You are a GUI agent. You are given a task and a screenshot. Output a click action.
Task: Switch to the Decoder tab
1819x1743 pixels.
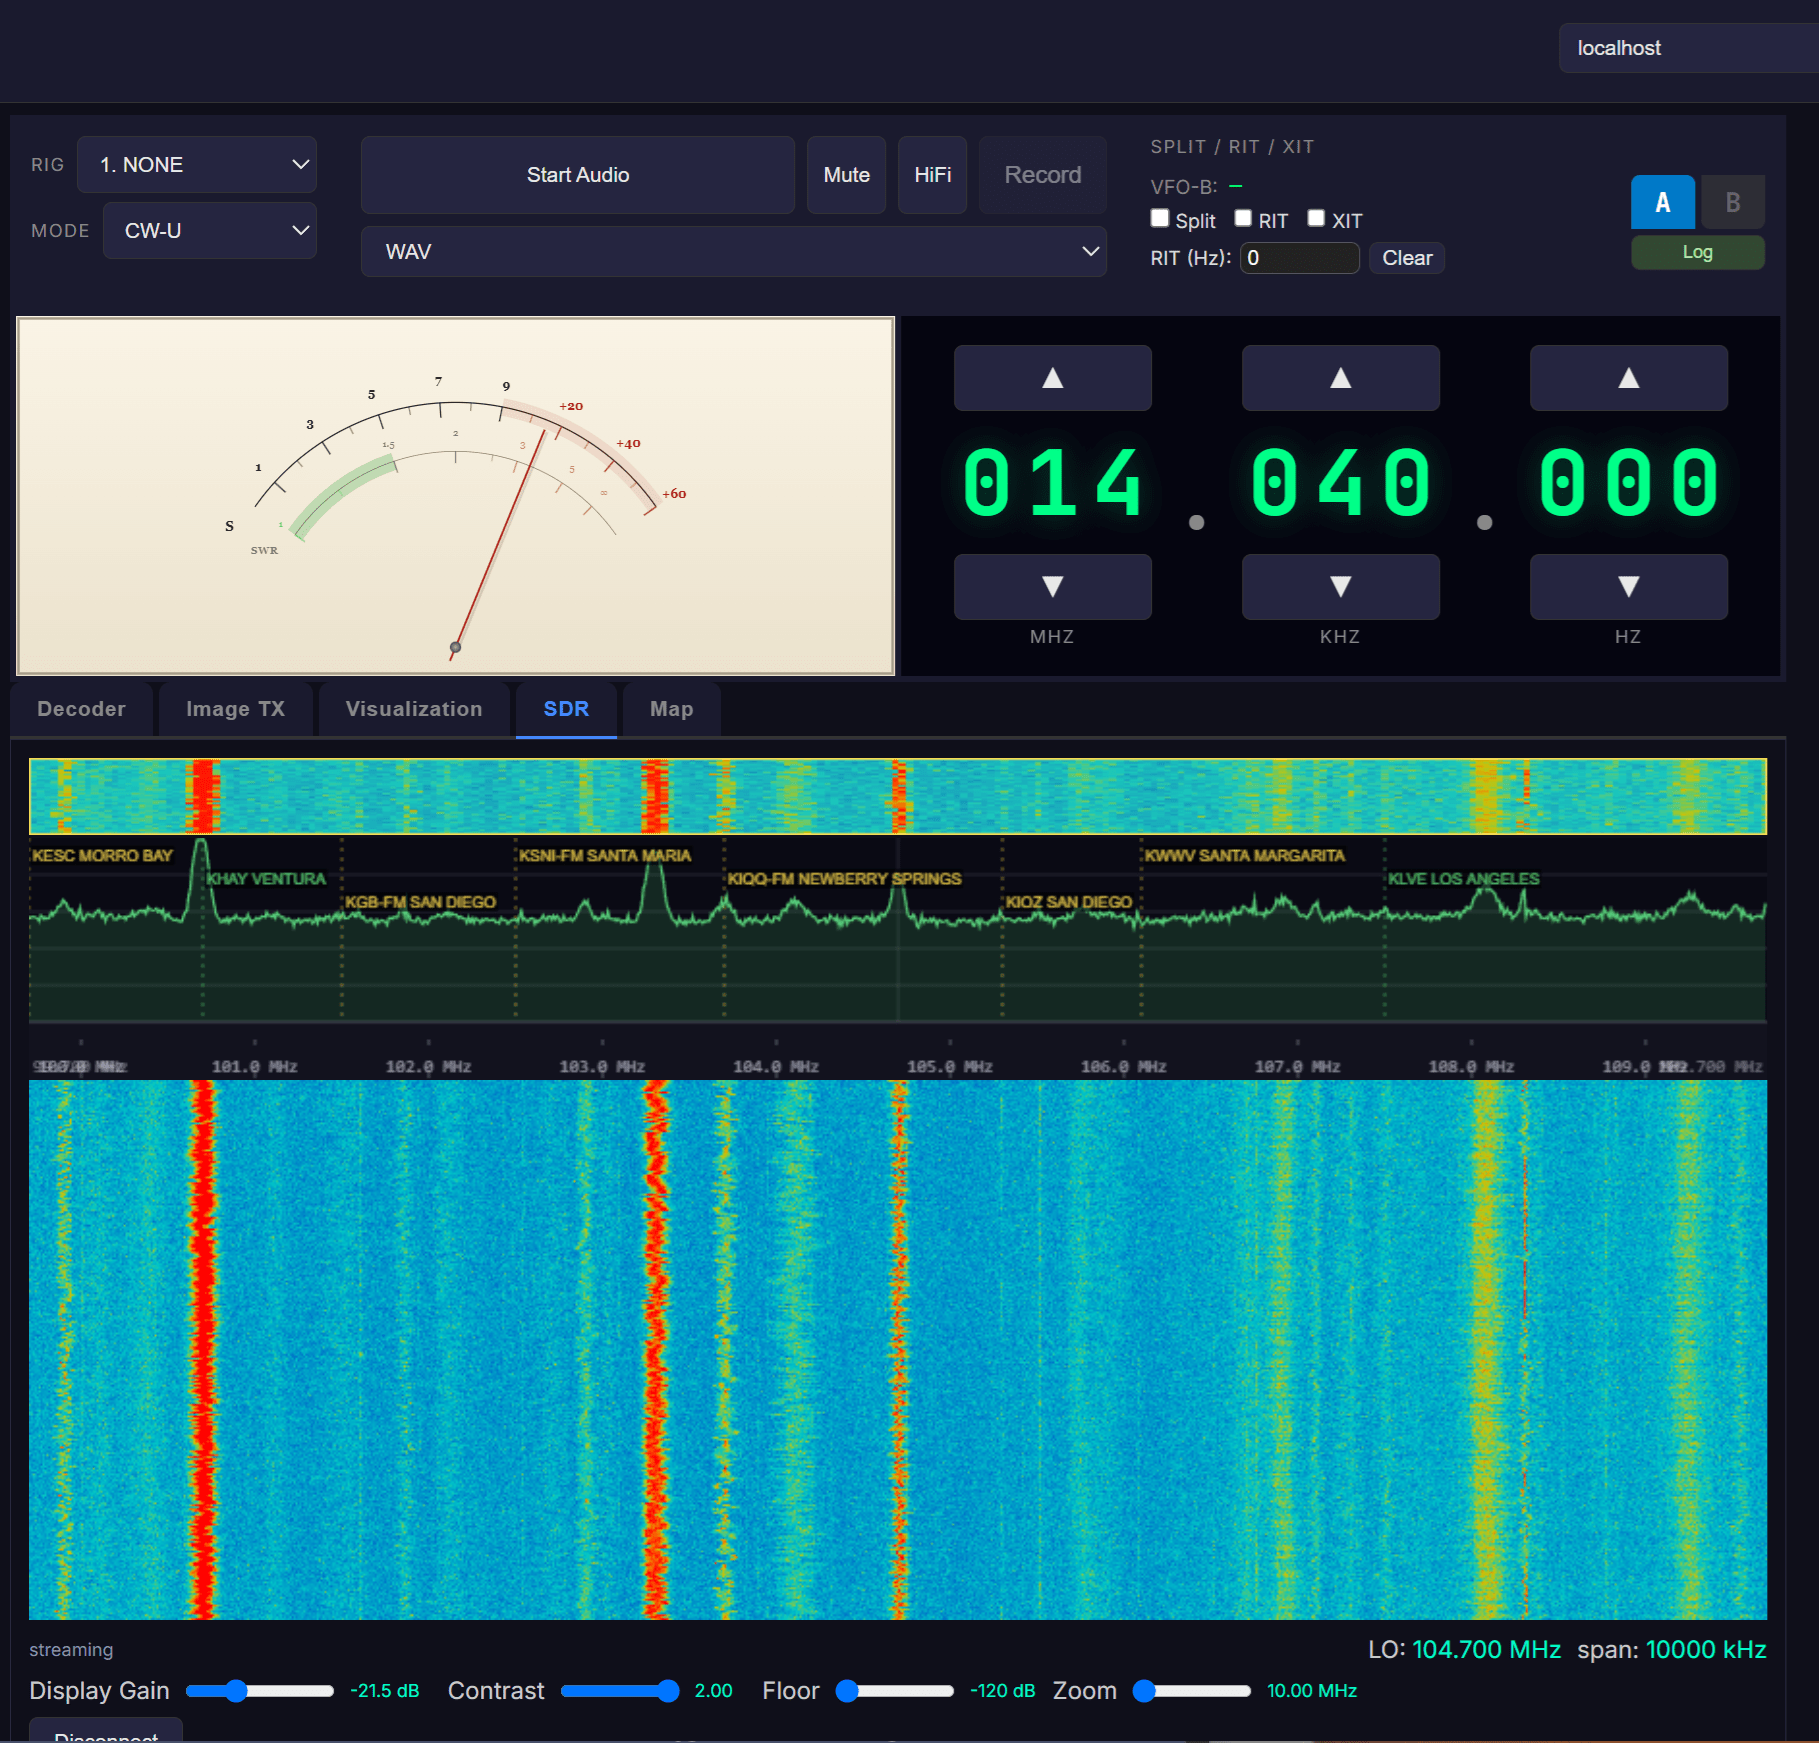[81, 709]
